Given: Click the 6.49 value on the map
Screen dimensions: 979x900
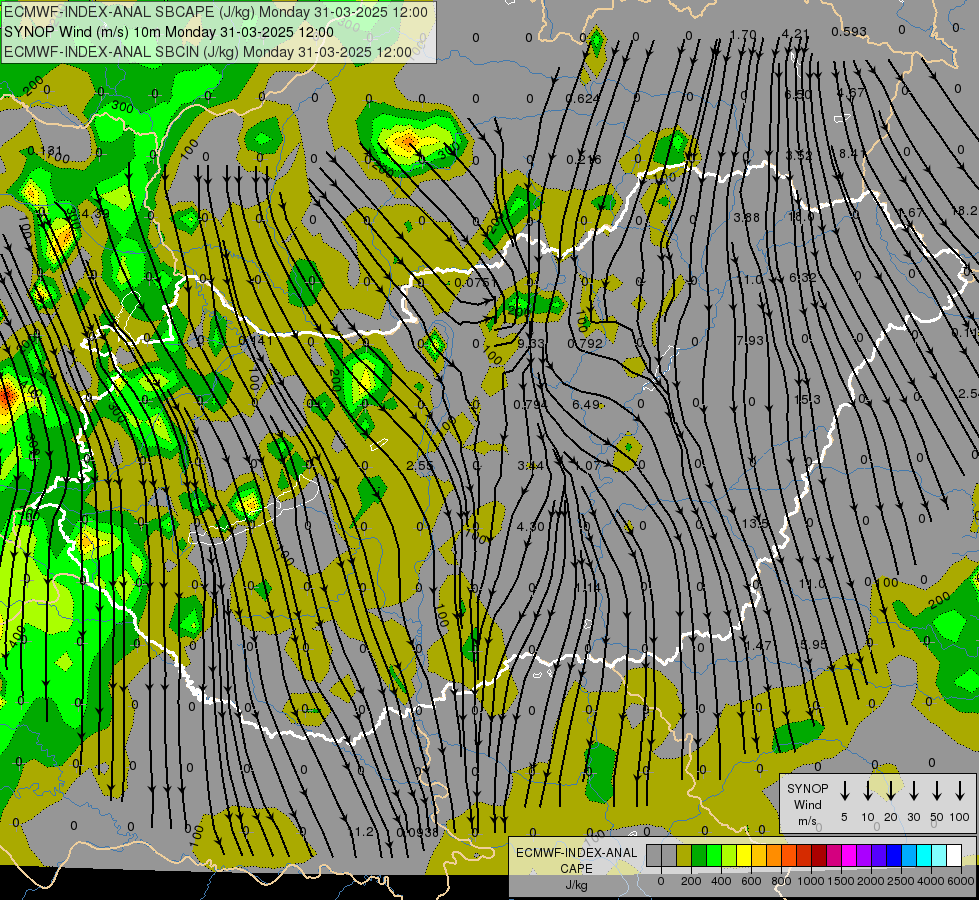Looking at the screenshot, I should pos(586,405).
